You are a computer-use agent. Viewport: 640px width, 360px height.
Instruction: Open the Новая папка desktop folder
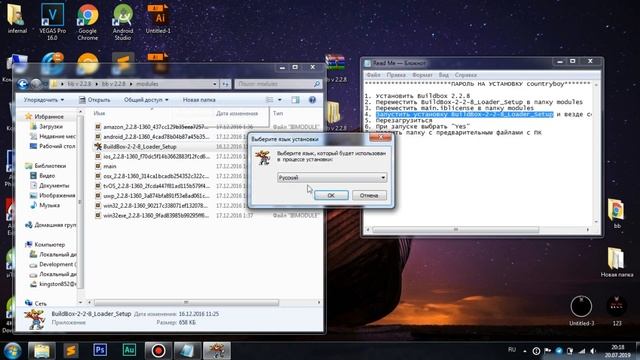pos(617,262)
